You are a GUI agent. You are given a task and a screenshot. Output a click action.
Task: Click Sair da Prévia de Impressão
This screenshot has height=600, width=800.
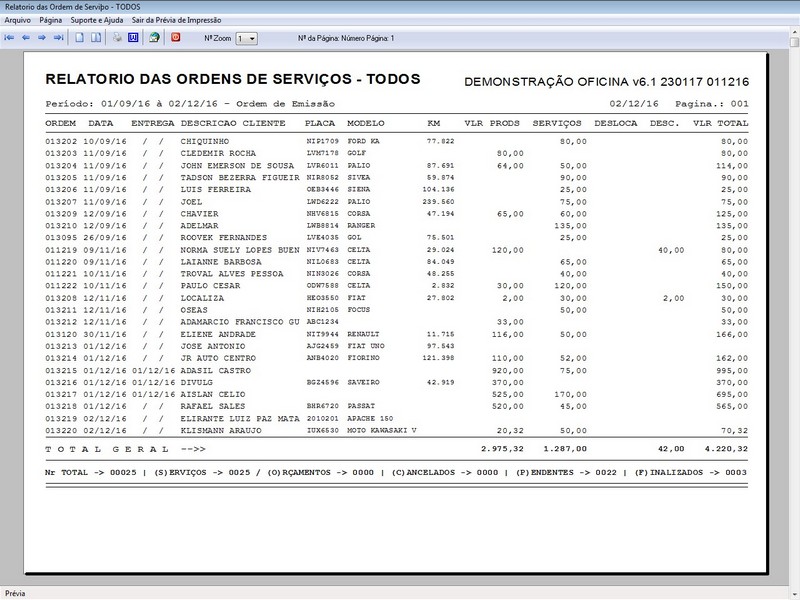tap(175, 18)
